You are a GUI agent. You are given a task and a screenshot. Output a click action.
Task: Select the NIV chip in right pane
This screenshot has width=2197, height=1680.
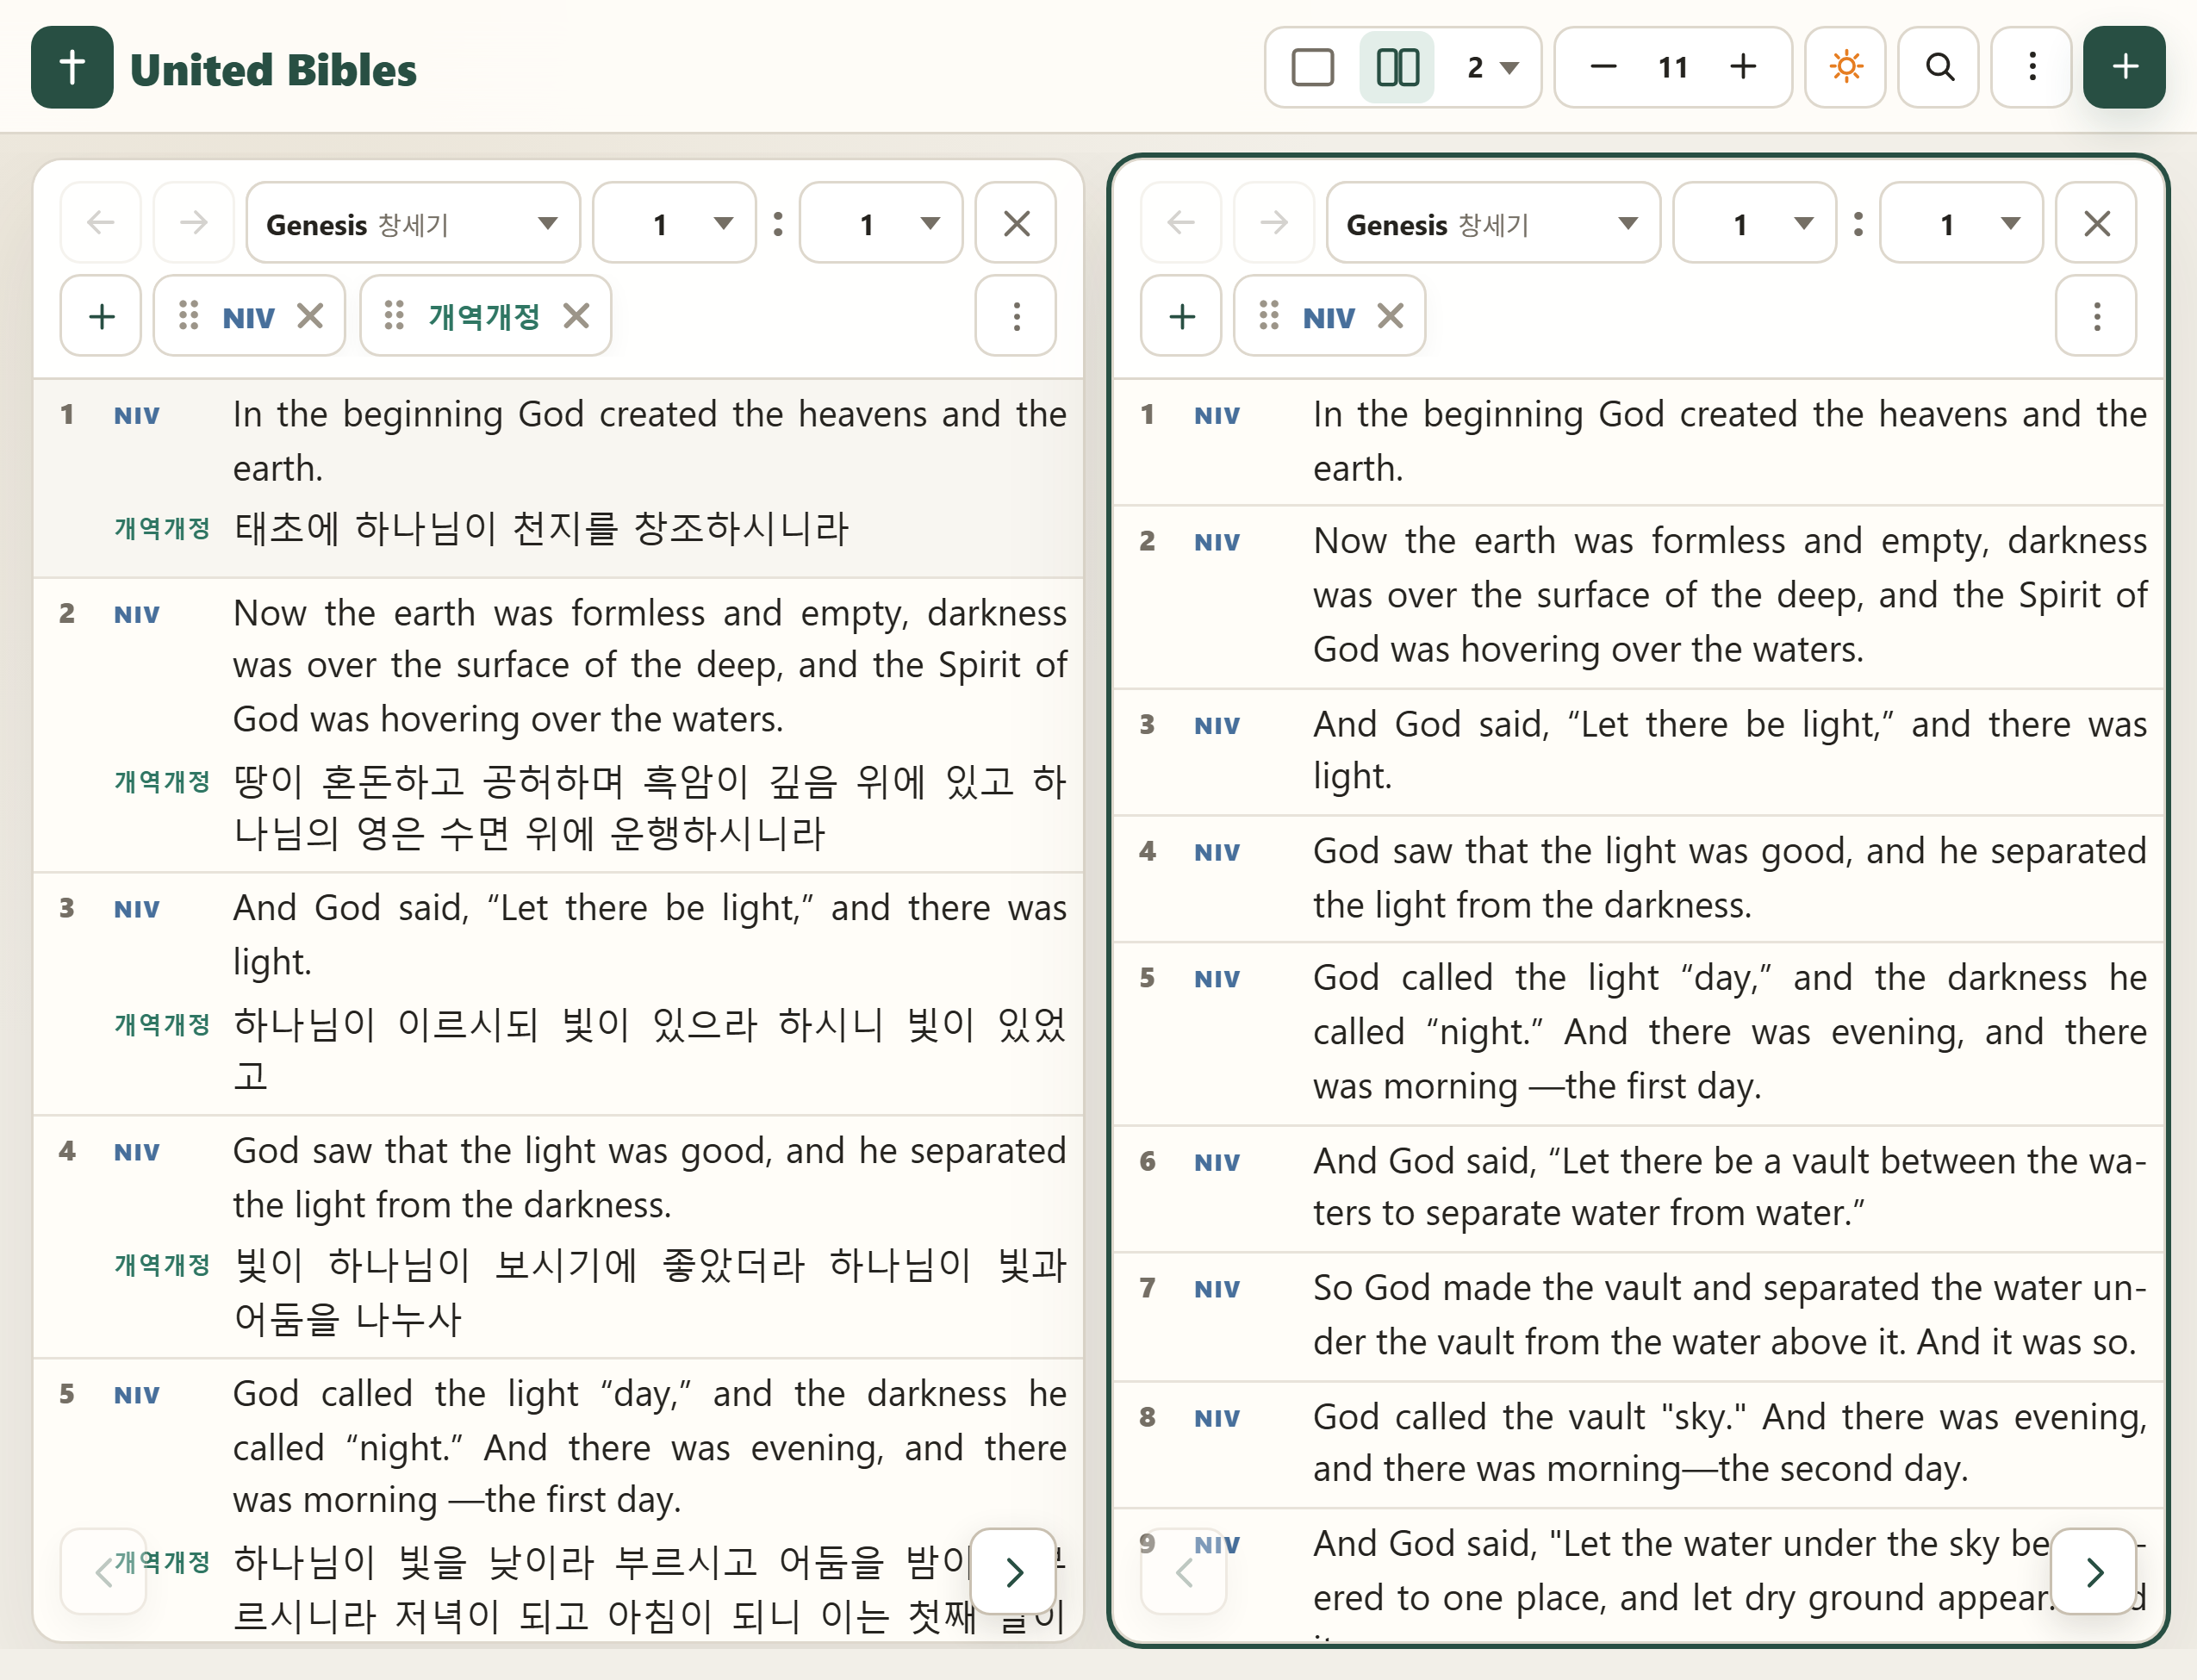point(1328,316)
